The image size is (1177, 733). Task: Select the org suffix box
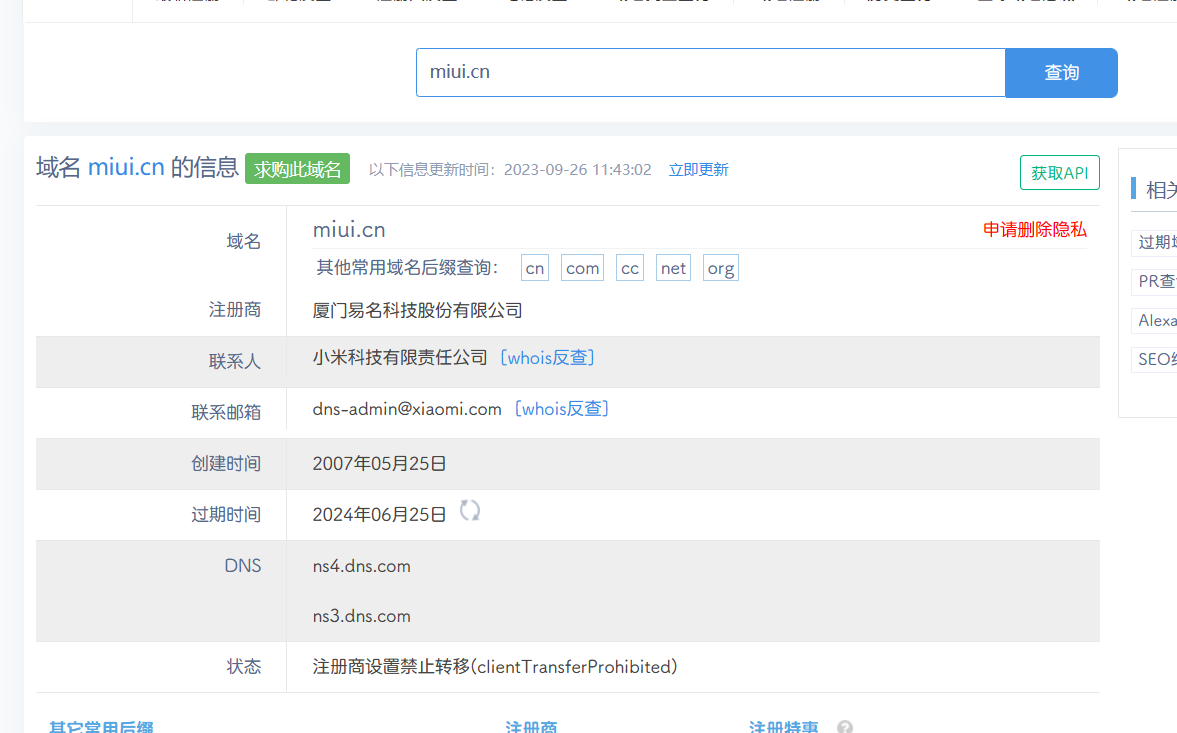(721, 268)
